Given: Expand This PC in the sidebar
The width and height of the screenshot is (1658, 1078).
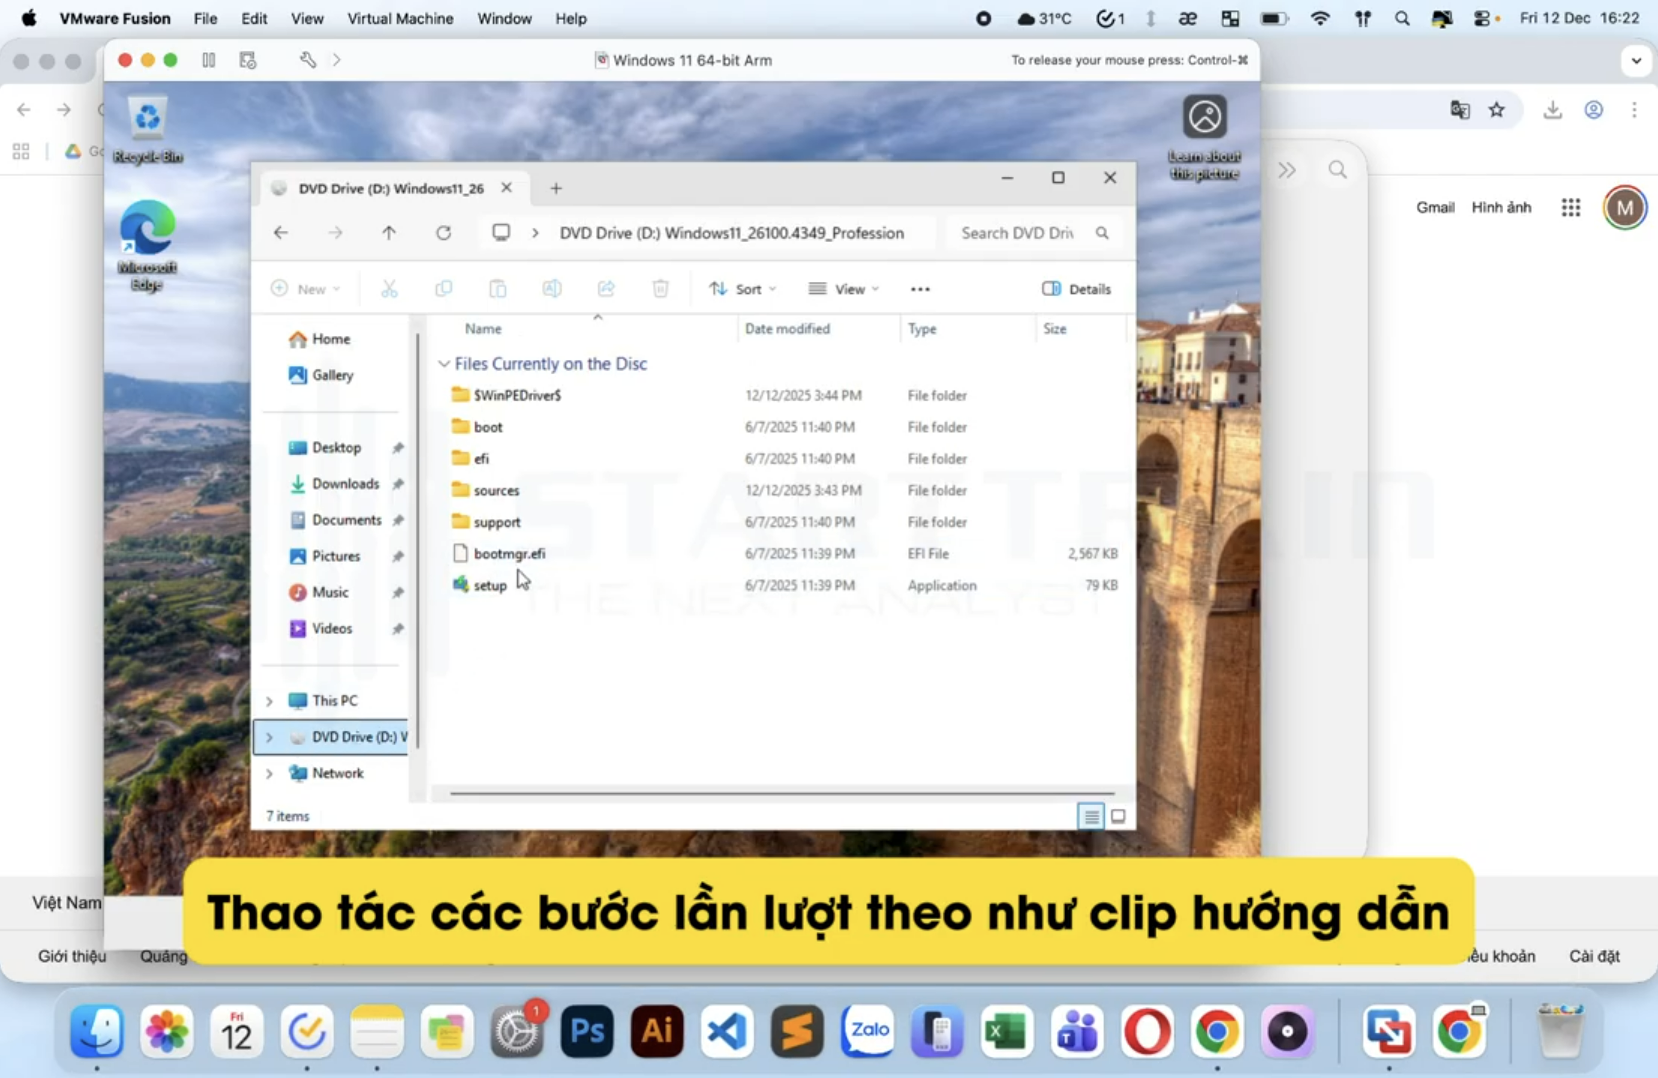Looking at the screenshot, I should (269, 700).
